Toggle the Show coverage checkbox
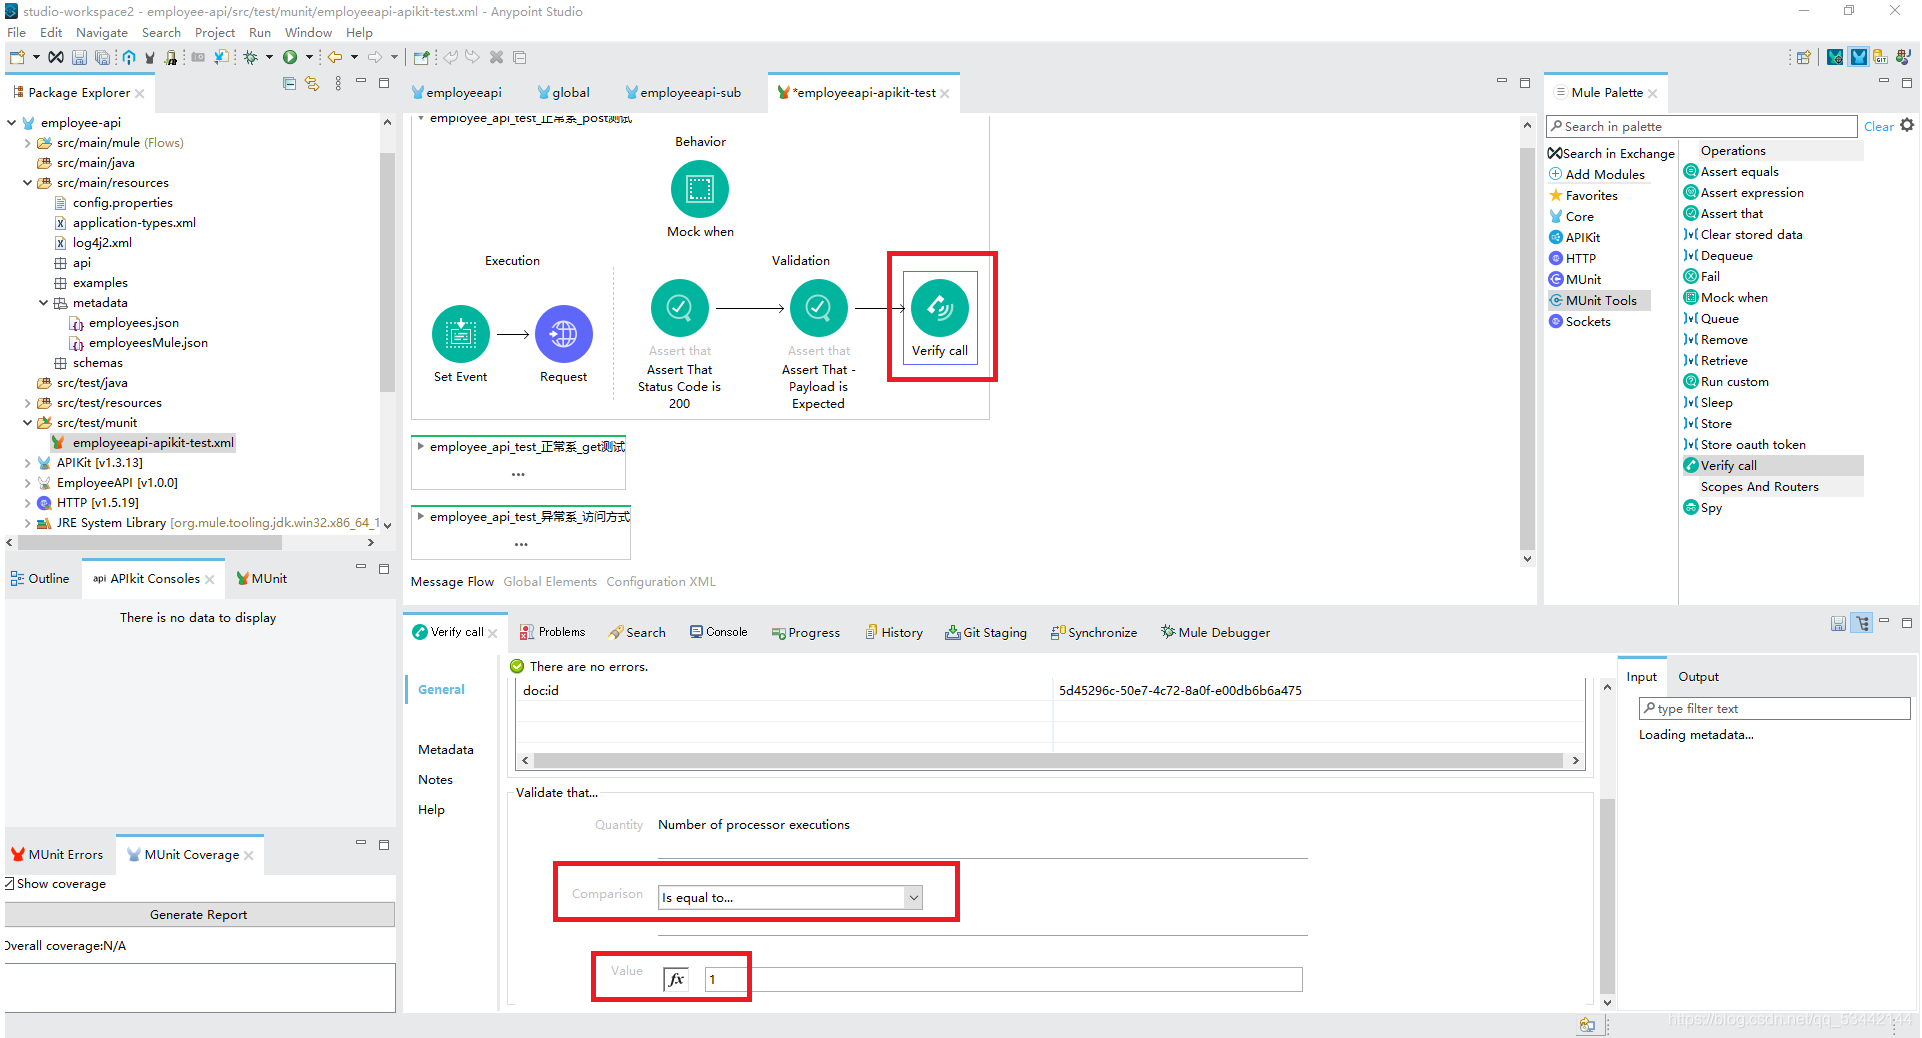Image resolution: width=1922 pixels, height=1038 pixels. pyautogui.click(x=9, y=883)
